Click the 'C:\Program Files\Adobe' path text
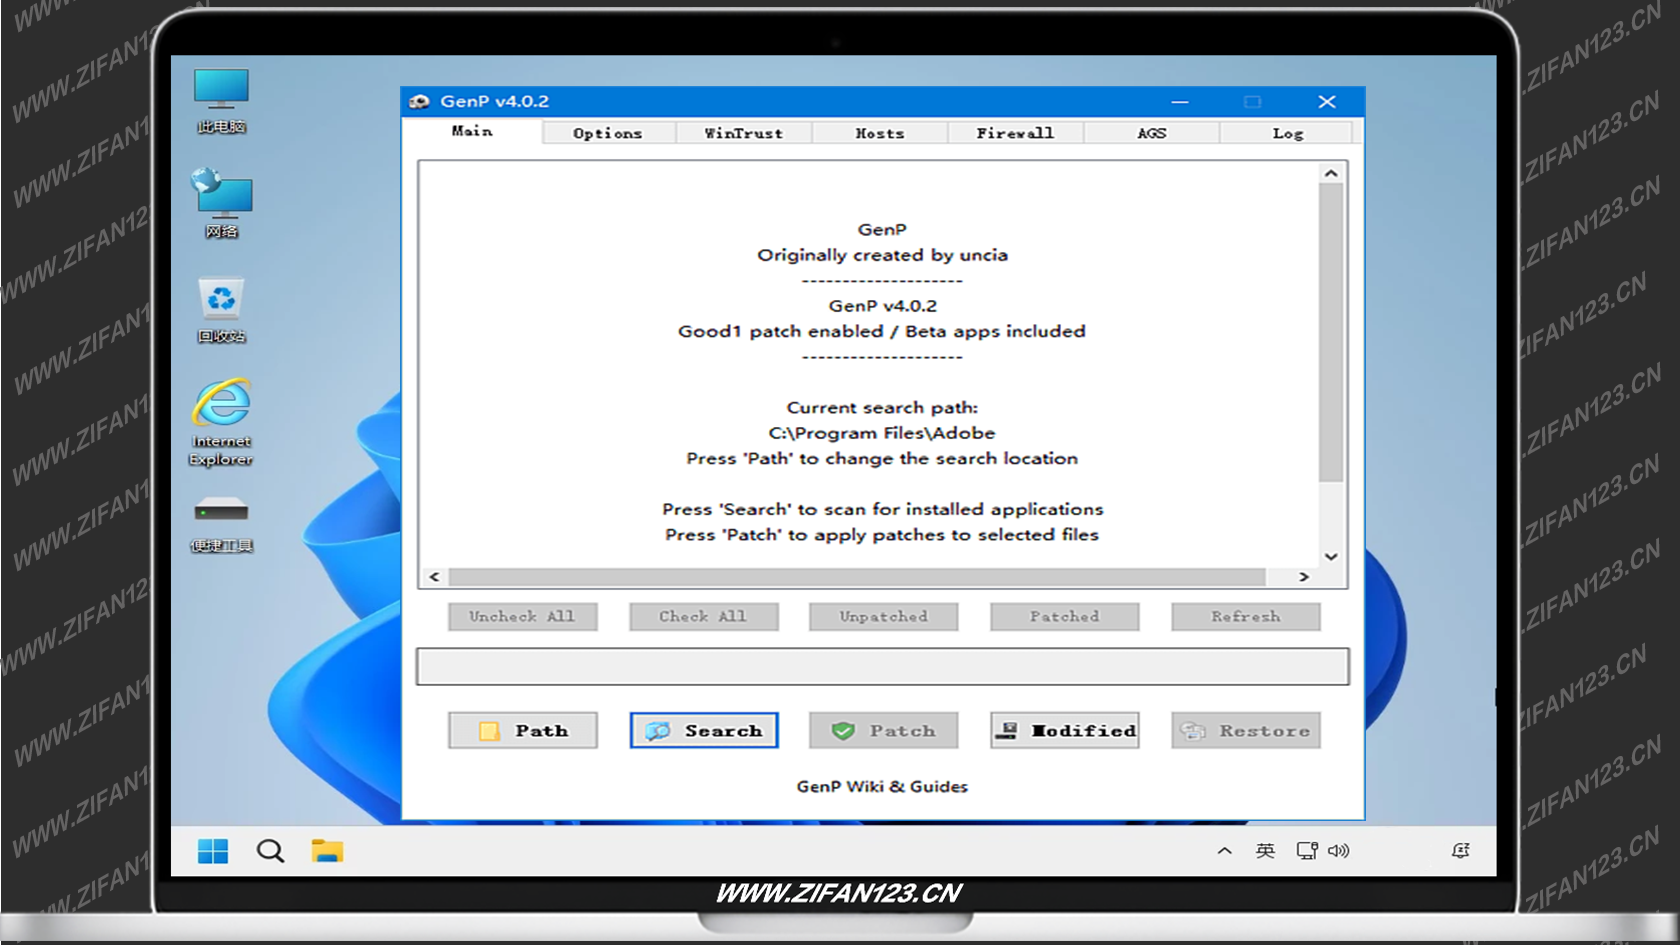The height and width of the screenshot is (945, 1680). pyautogui.click(x=882, y=433)
